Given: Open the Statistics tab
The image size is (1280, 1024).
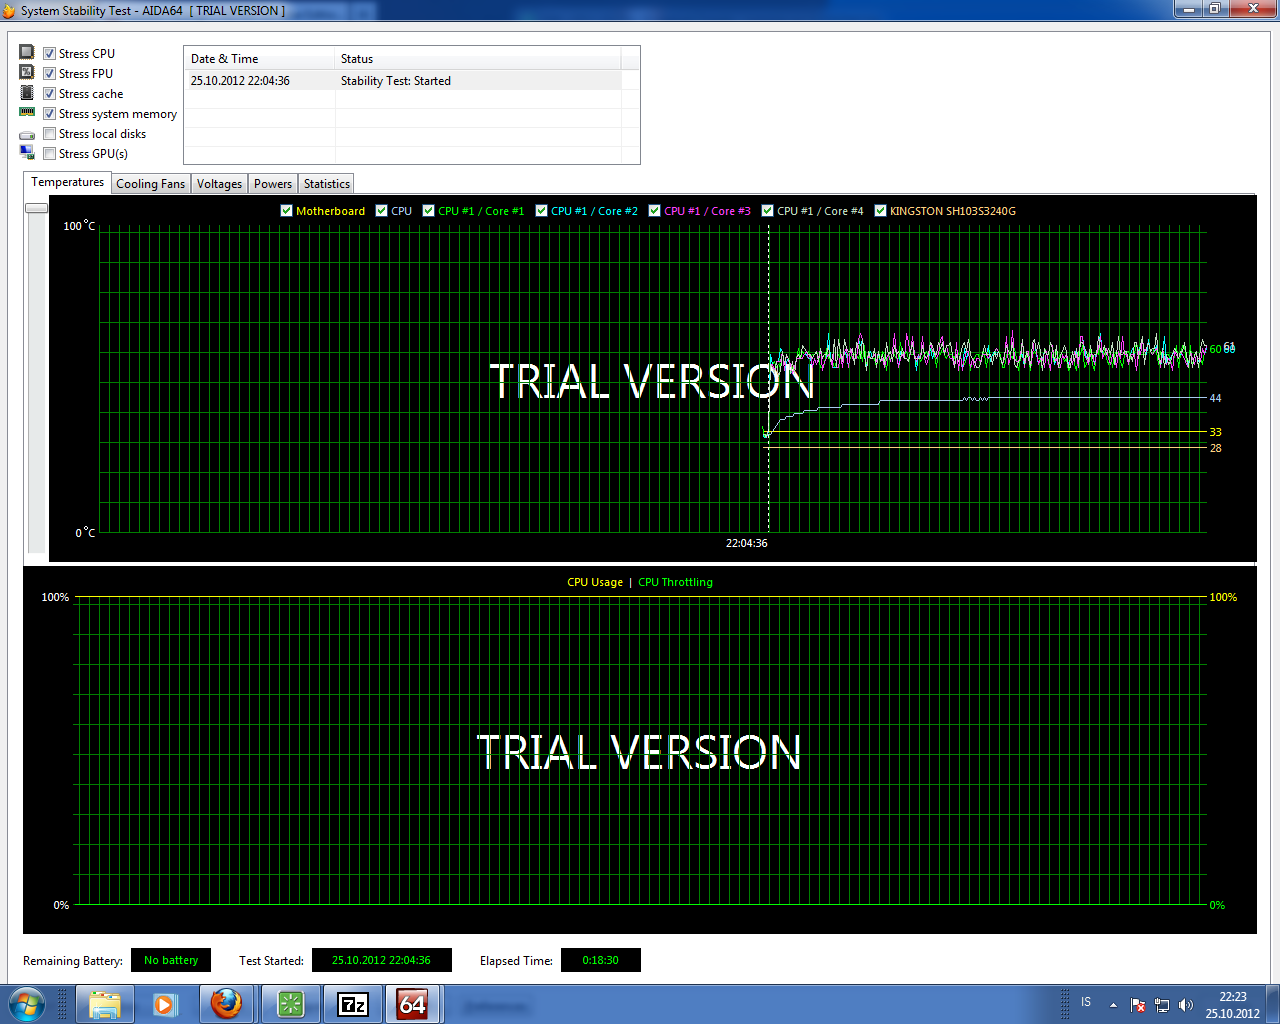Looking at the screenshot, I should [326, 183].
